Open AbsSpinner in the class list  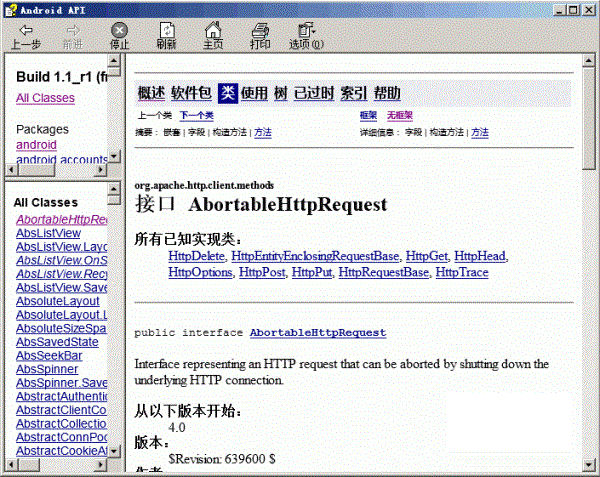click(x=47, y=369)
